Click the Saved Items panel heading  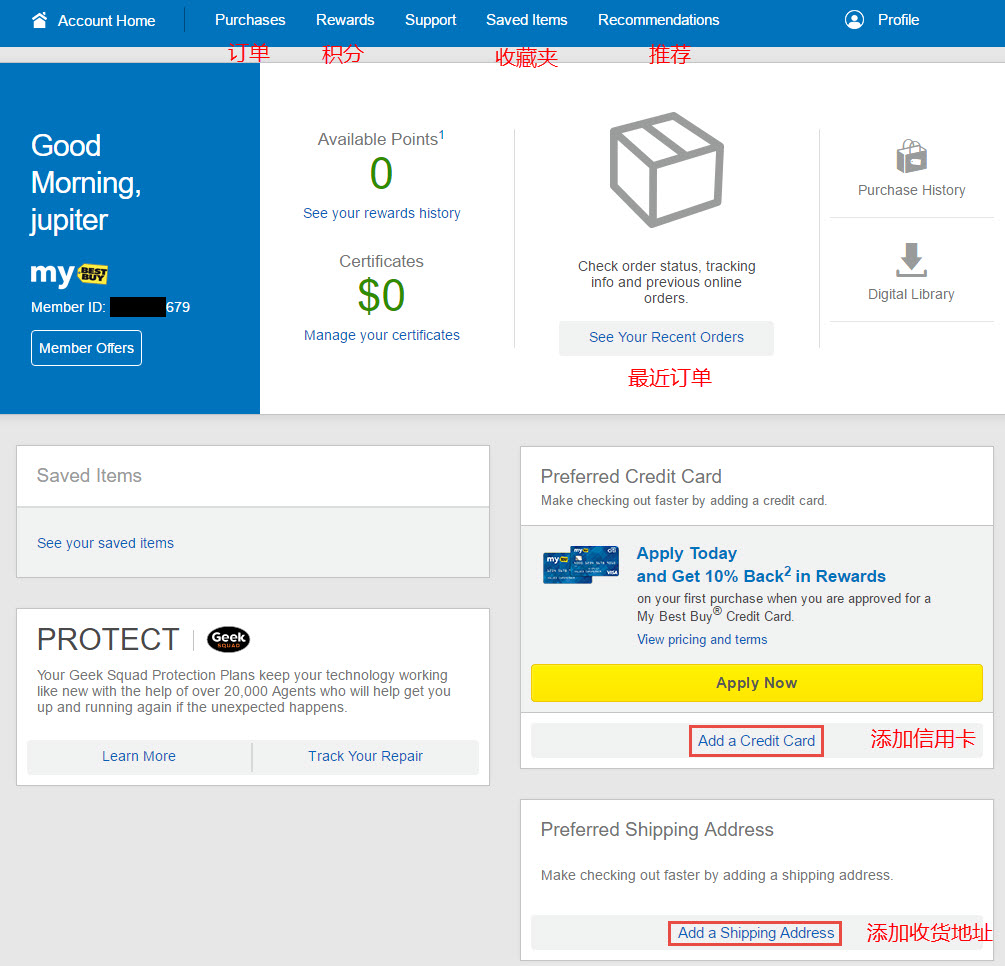(89, 476)
